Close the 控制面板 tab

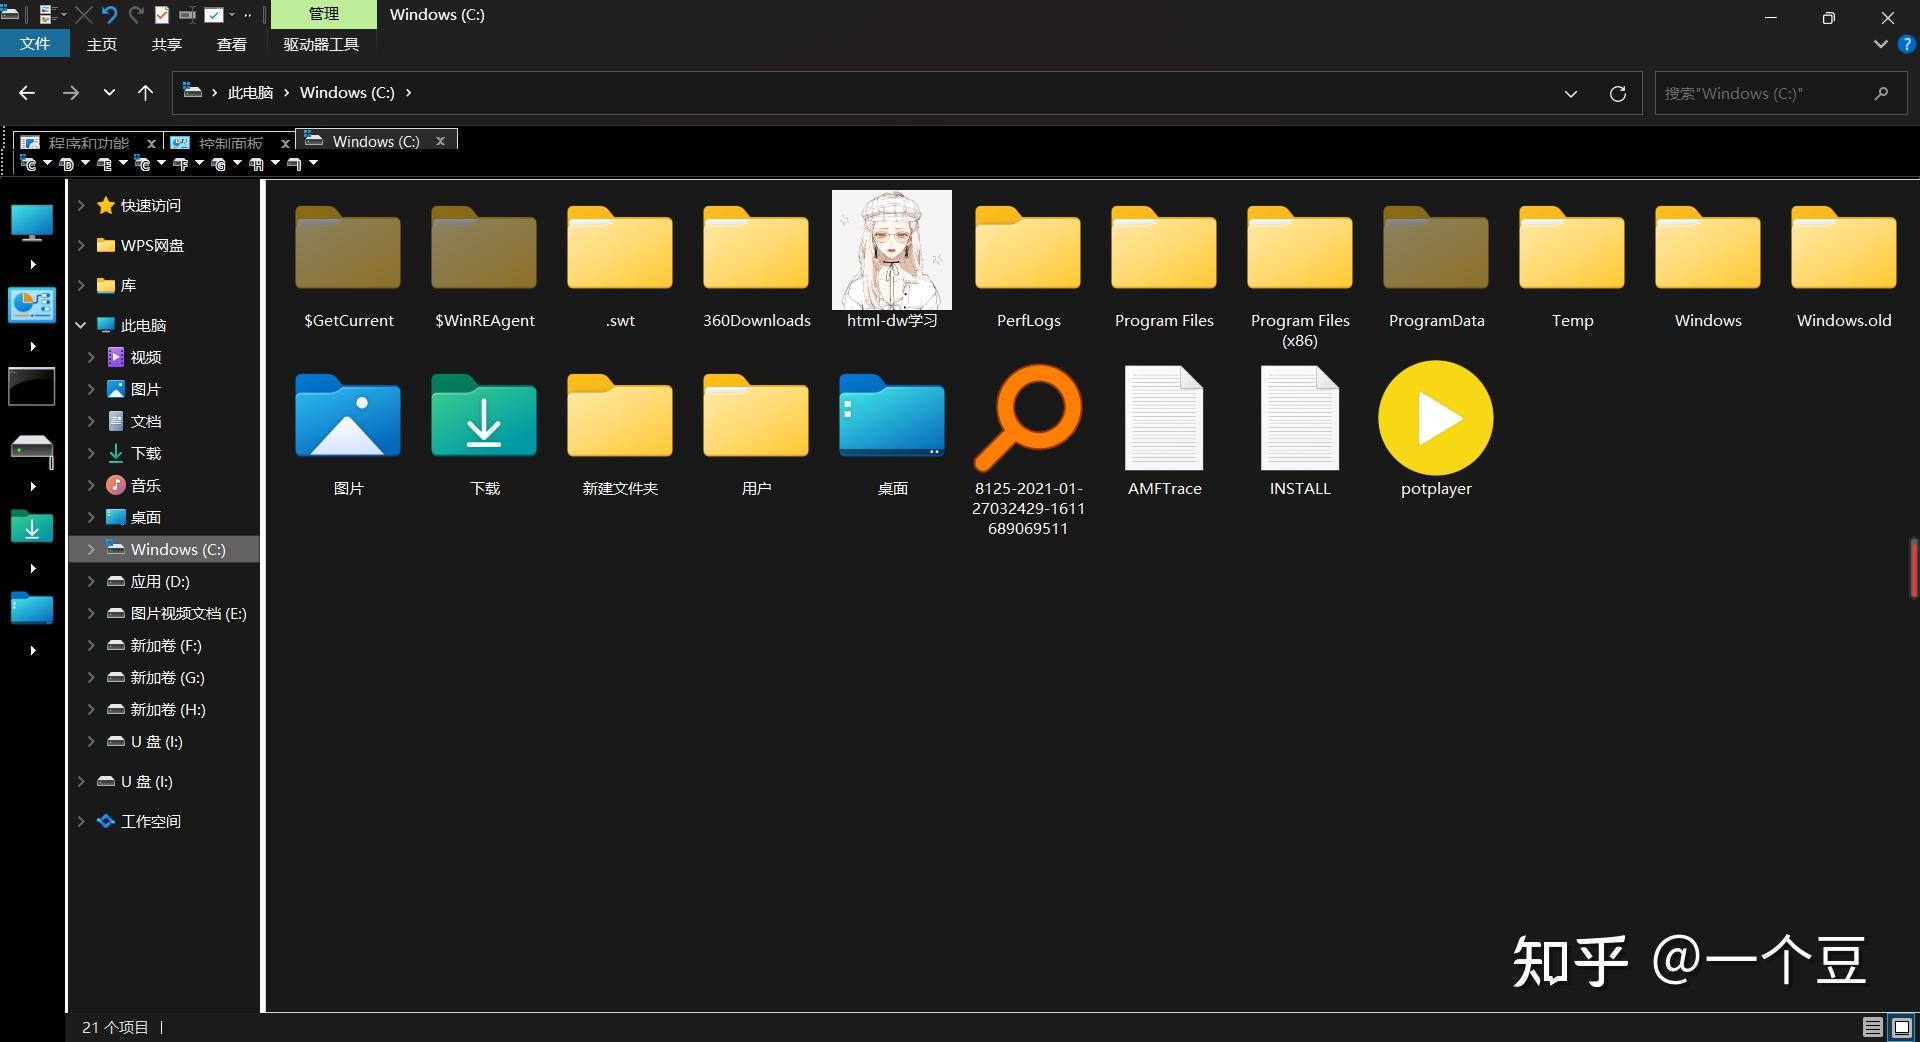(285, 143)
